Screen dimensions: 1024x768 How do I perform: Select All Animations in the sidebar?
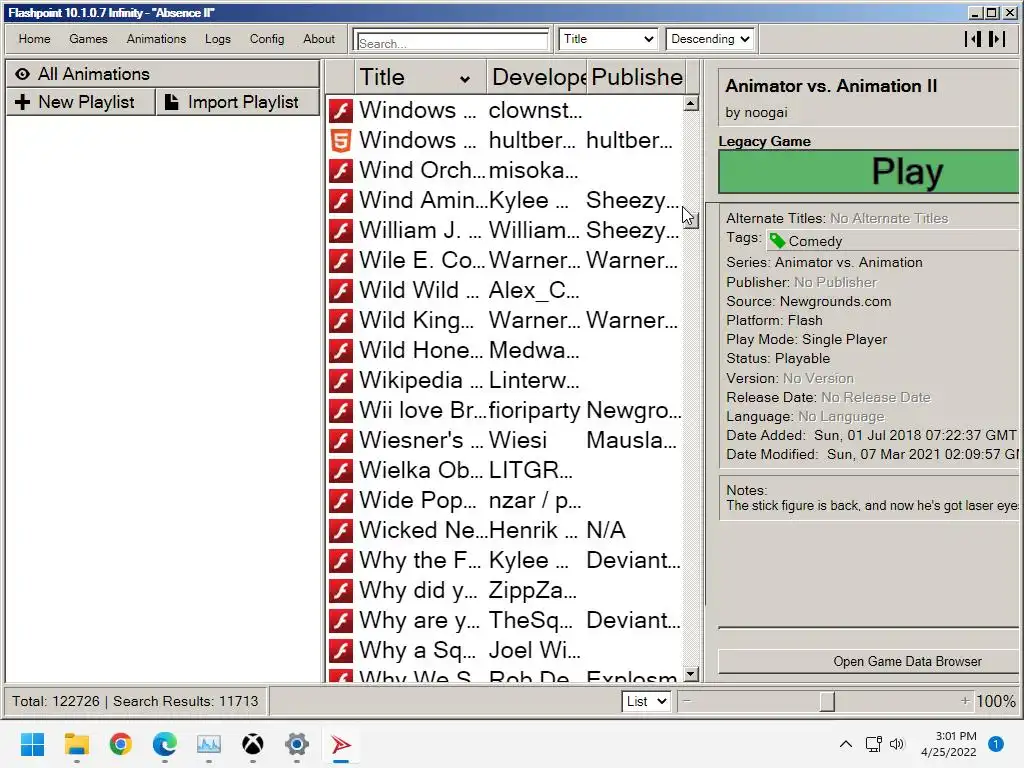point(163,74)
